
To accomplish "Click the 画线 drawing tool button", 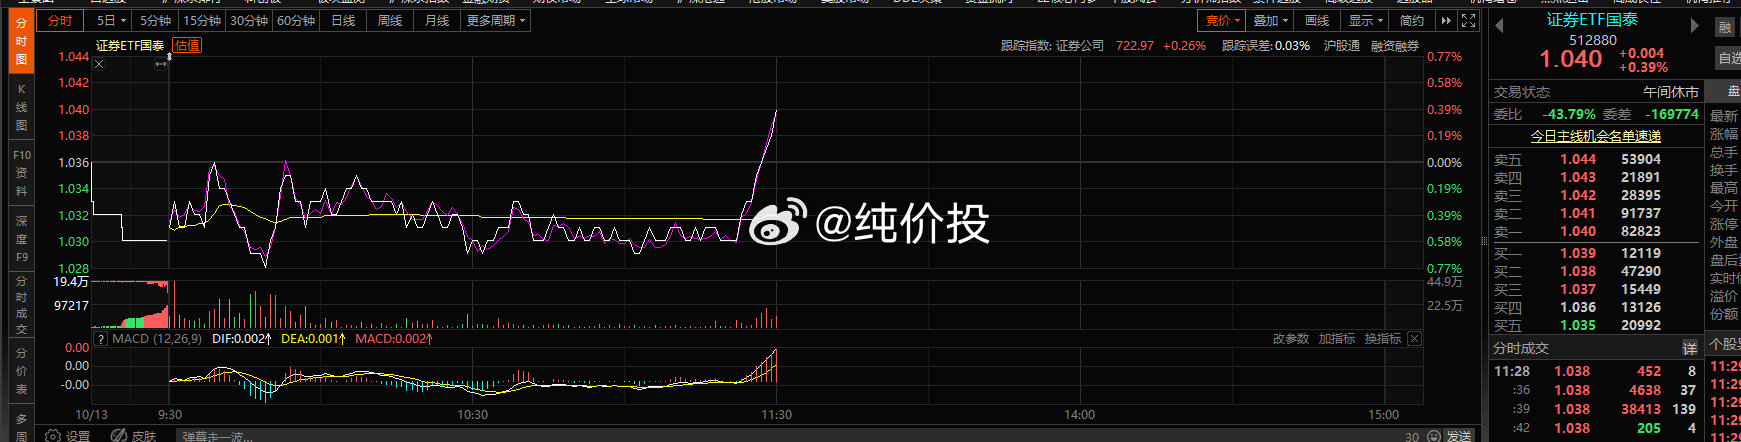I will coord(1317,20).
